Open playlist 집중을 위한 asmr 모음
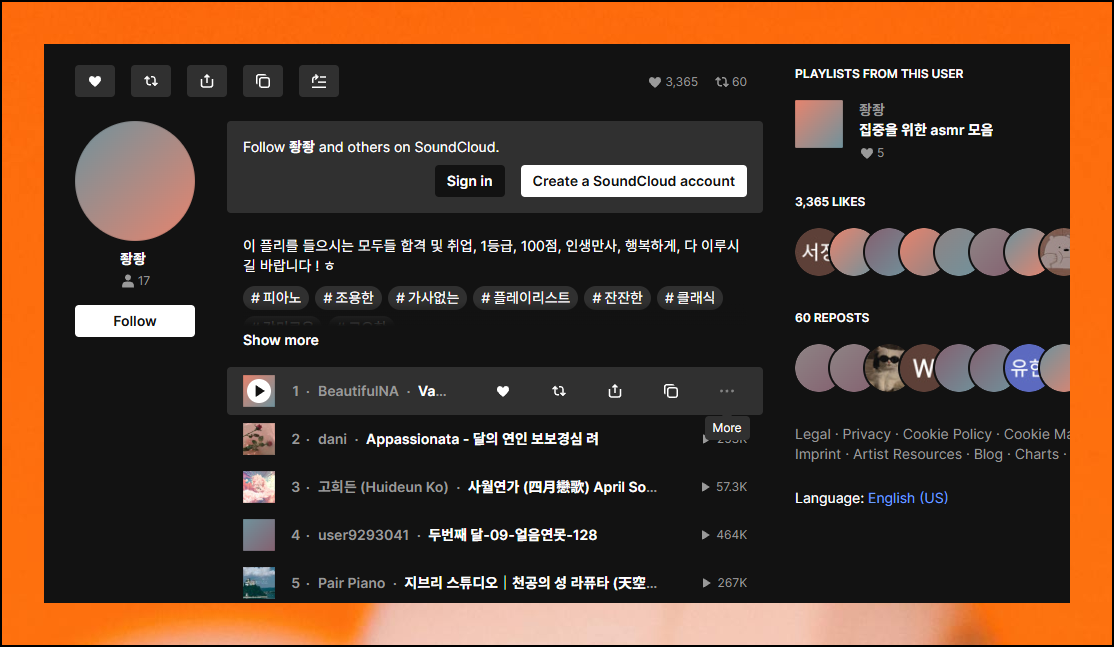 point(926,130)
